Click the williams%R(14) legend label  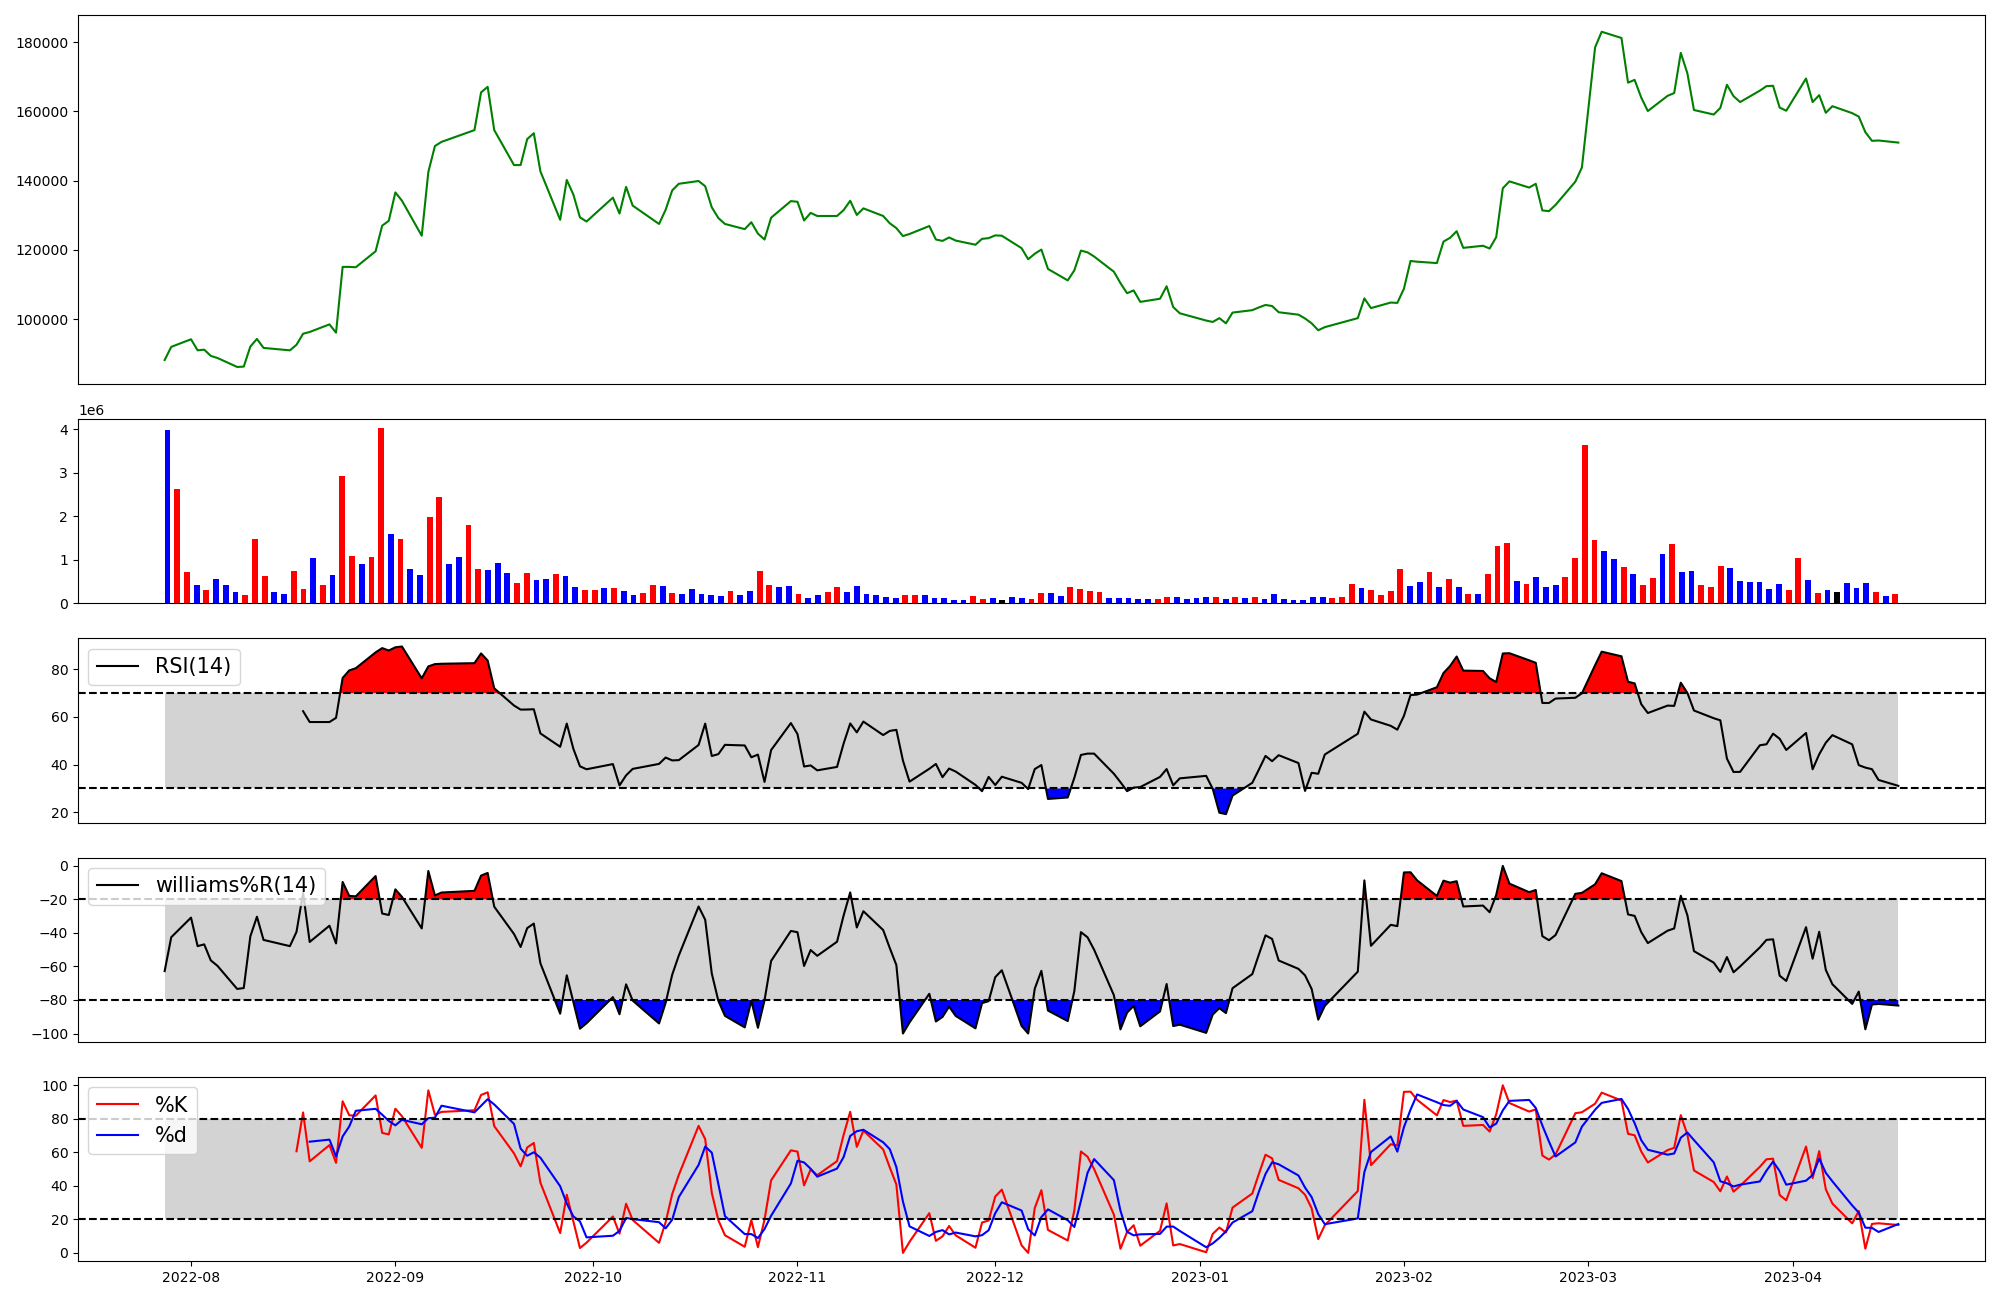click(235, 885)
